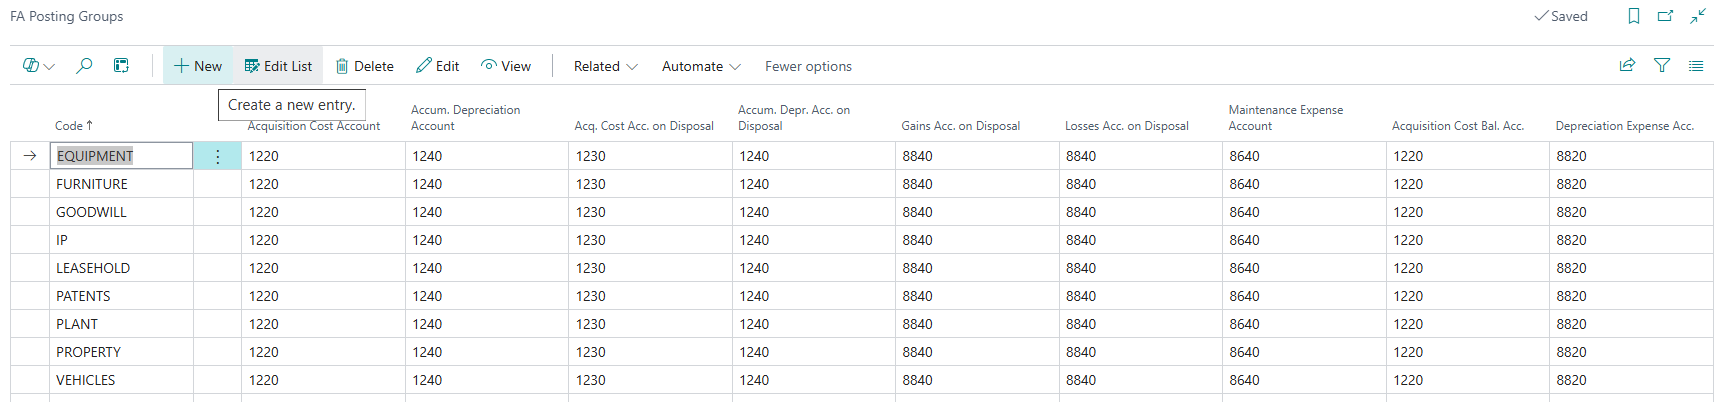Delete the selected posting group
1727x402 pixels.
tap(364, 66)
